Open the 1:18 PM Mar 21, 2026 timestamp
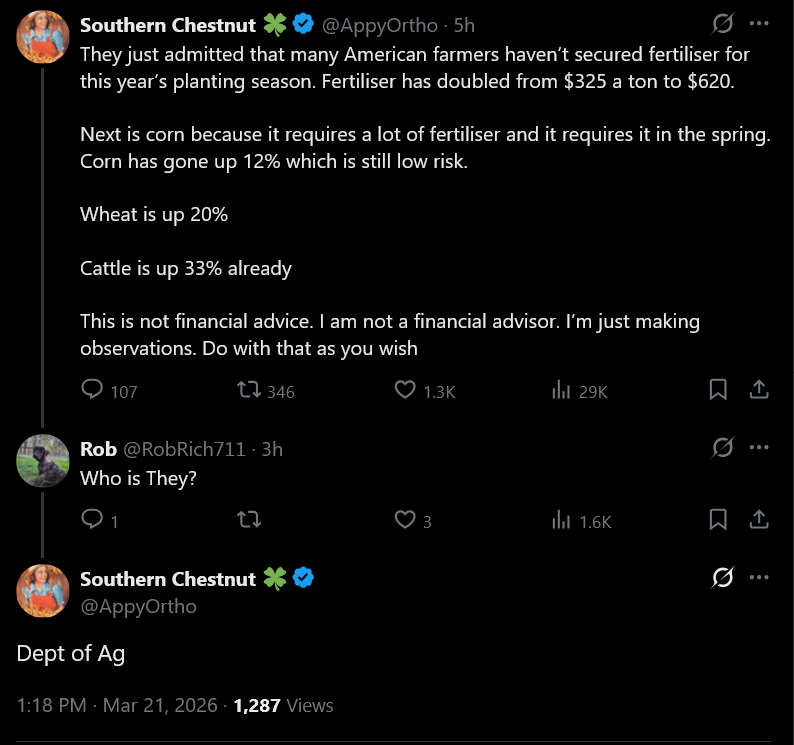This screenshot has height=745, width=794. point(117,705)
